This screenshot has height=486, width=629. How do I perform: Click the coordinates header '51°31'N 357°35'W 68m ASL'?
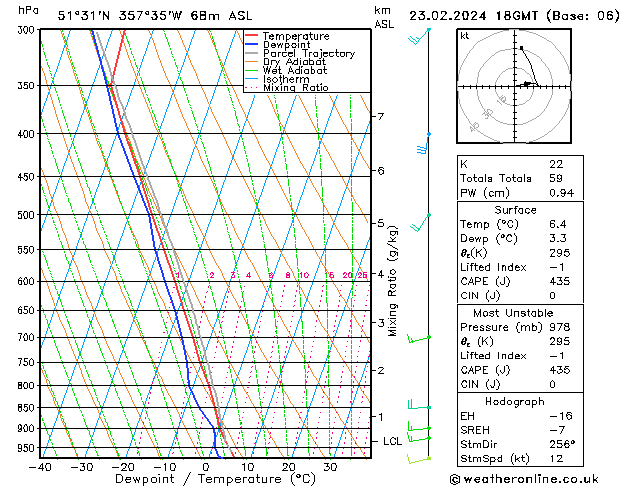(155, 16)
